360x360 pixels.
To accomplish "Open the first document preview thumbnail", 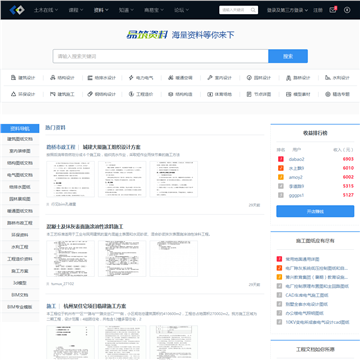I will (70, 179).
